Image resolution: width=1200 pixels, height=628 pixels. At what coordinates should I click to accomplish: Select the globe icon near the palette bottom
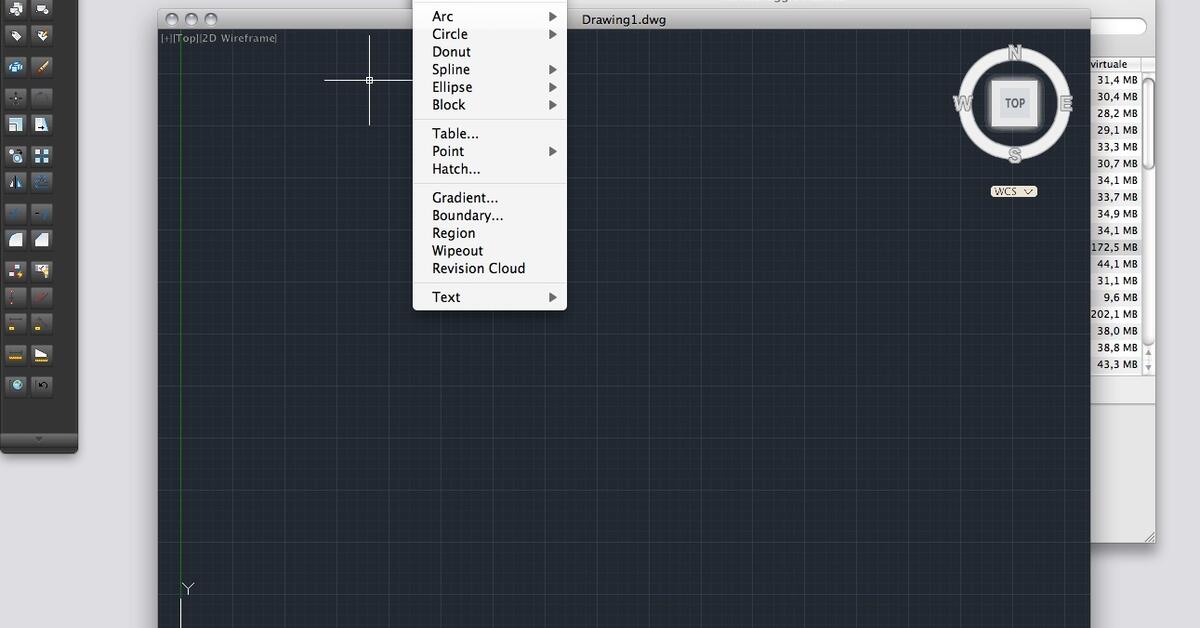pos(15,385)
